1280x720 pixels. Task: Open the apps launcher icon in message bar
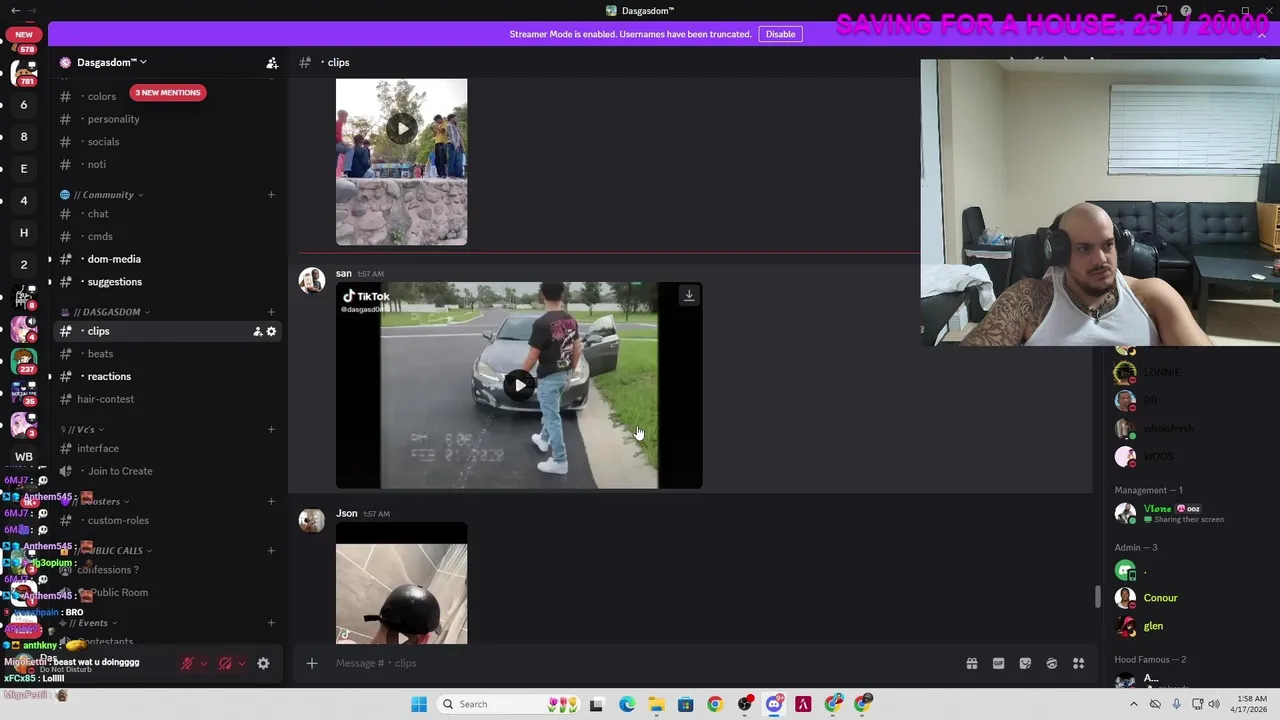[1079, 663]
